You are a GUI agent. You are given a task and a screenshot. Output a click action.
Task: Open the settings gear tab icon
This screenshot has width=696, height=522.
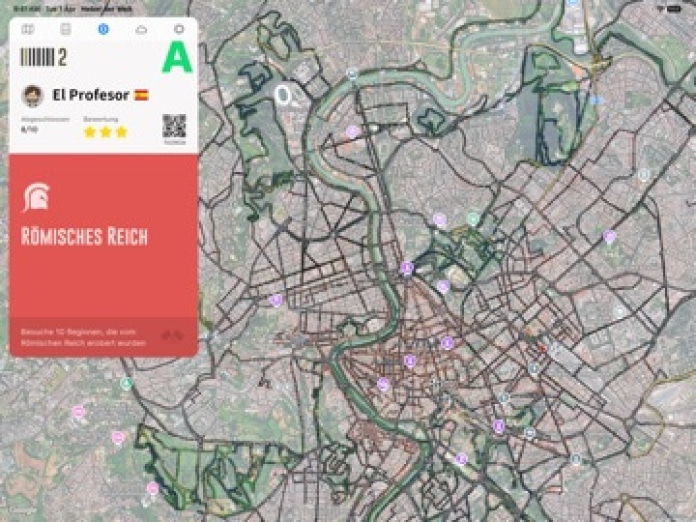(x=179, y=29)
